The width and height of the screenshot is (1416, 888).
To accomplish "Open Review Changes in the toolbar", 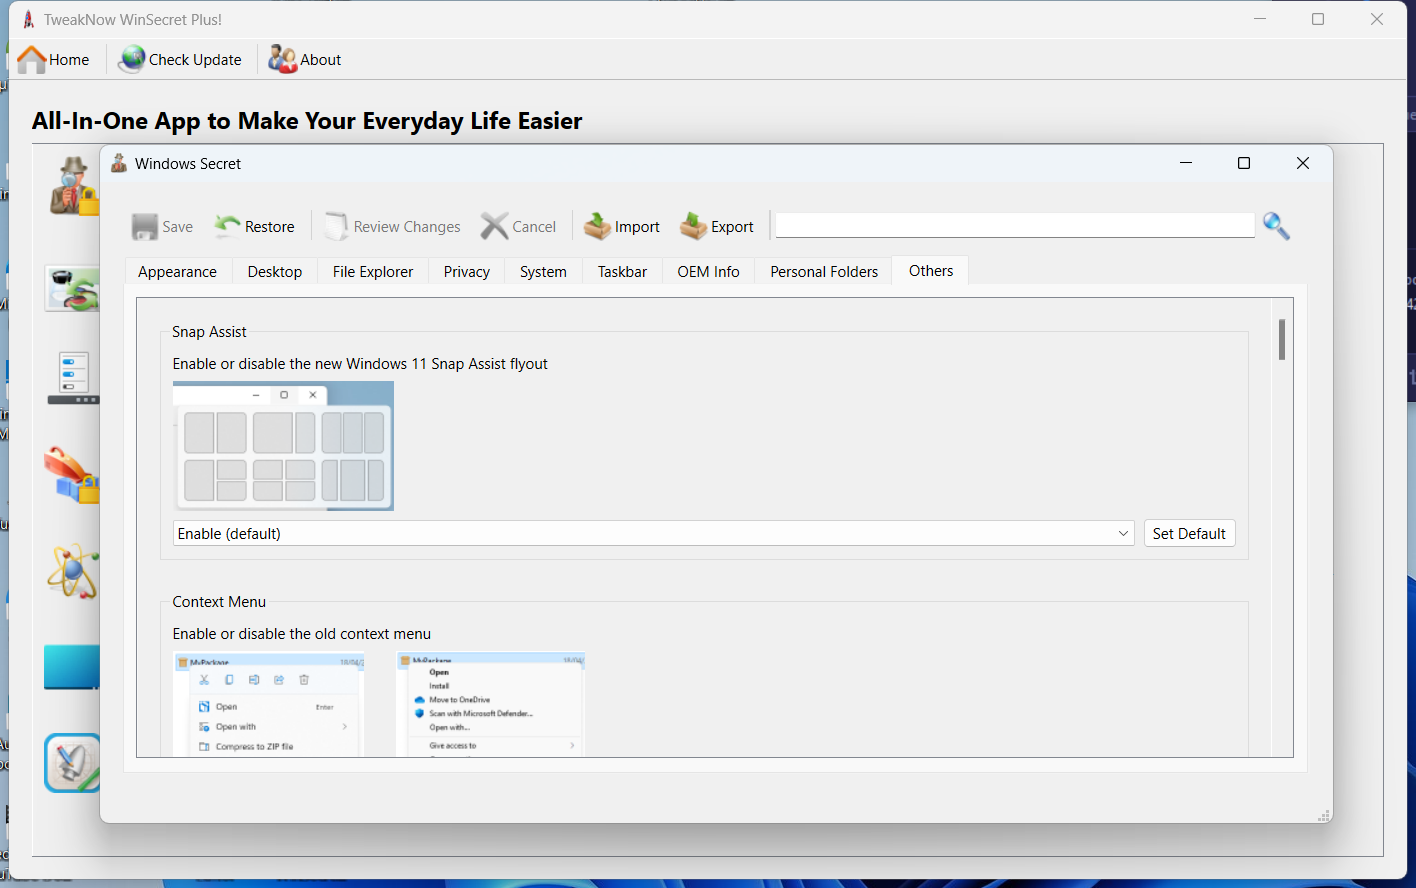I will (x=392, y=227).
